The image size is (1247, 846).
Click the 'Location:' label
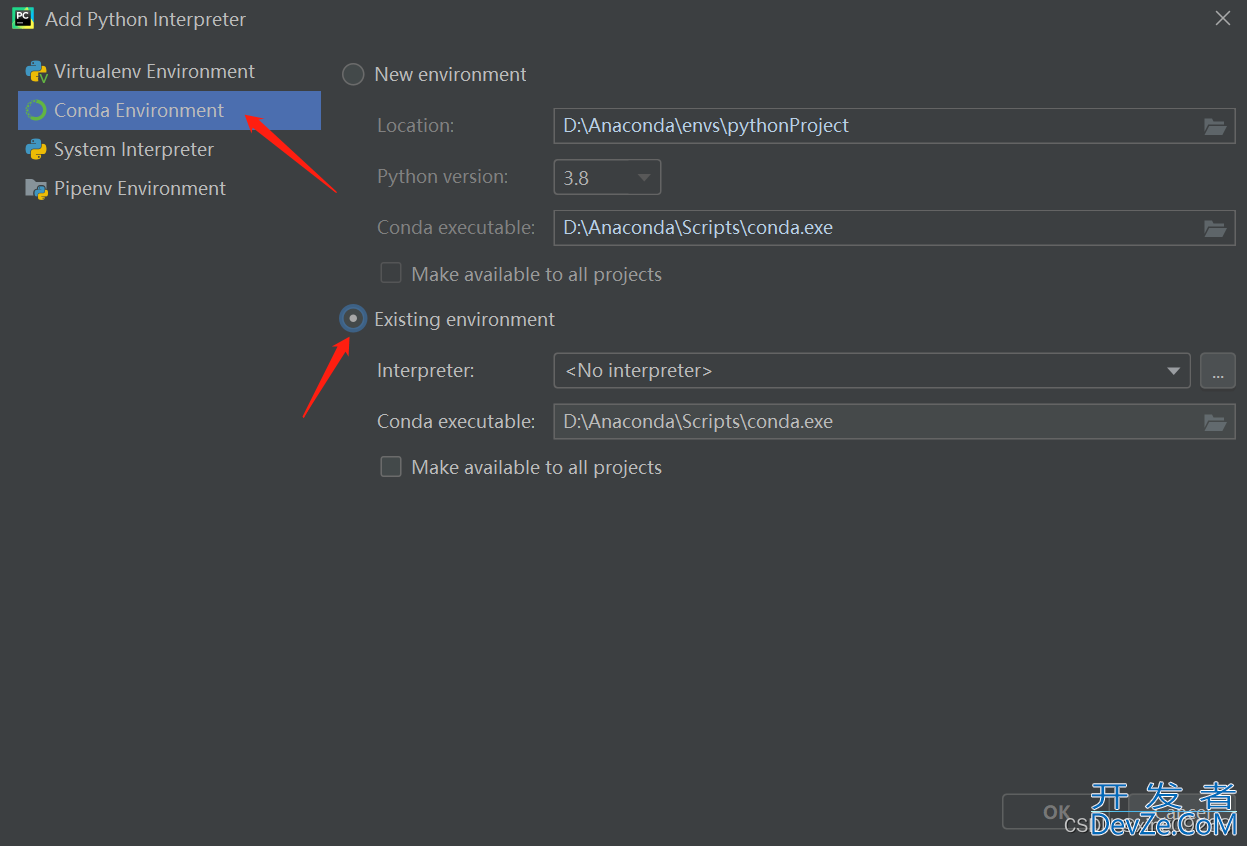point(415,126)
